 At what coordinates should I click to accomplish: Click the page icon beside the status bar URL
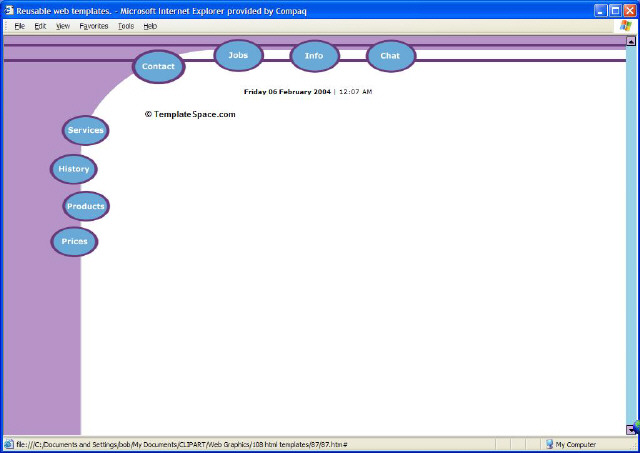[9, 444]
